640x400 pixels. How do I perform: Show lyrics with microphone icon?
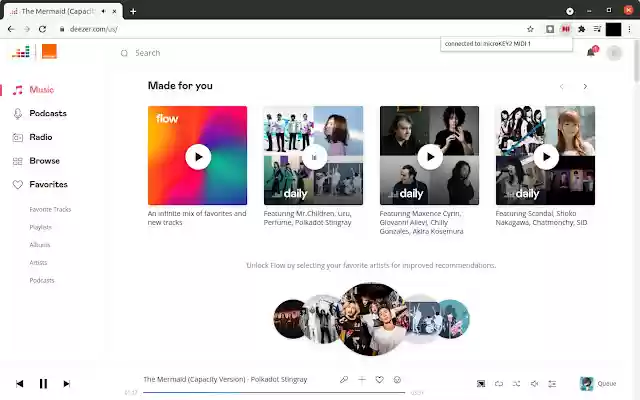pos(344,380)
